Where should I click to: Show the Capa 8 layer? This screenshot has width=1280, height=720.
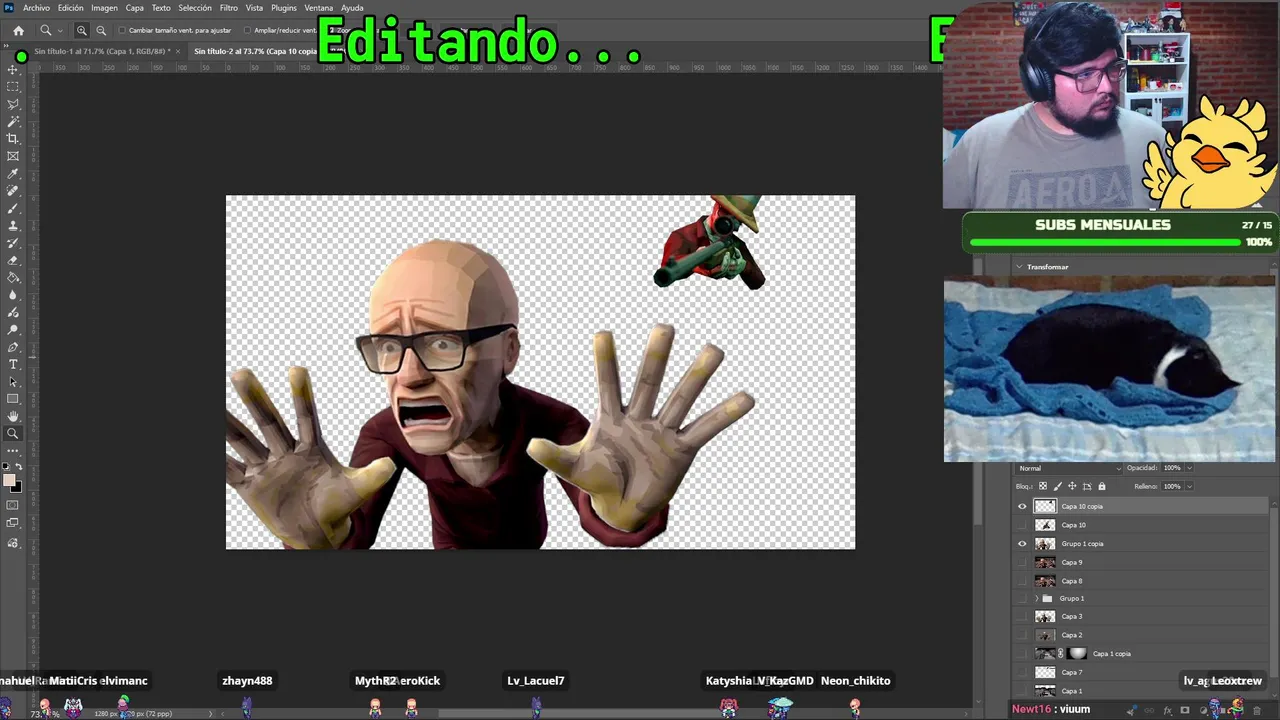click(1022, 581)
